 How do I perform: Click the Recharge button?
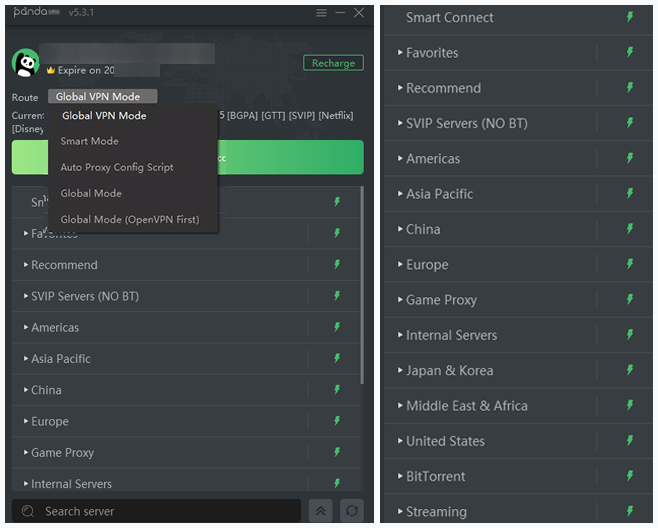coord(333,63)
